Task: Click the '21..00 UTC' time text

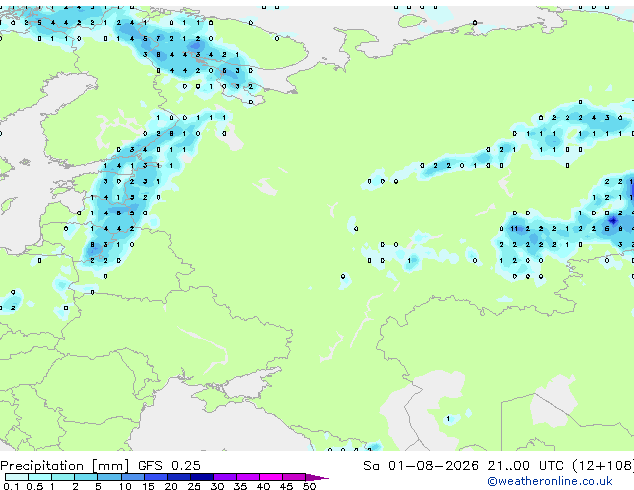Action: click(x=525, y=466)
